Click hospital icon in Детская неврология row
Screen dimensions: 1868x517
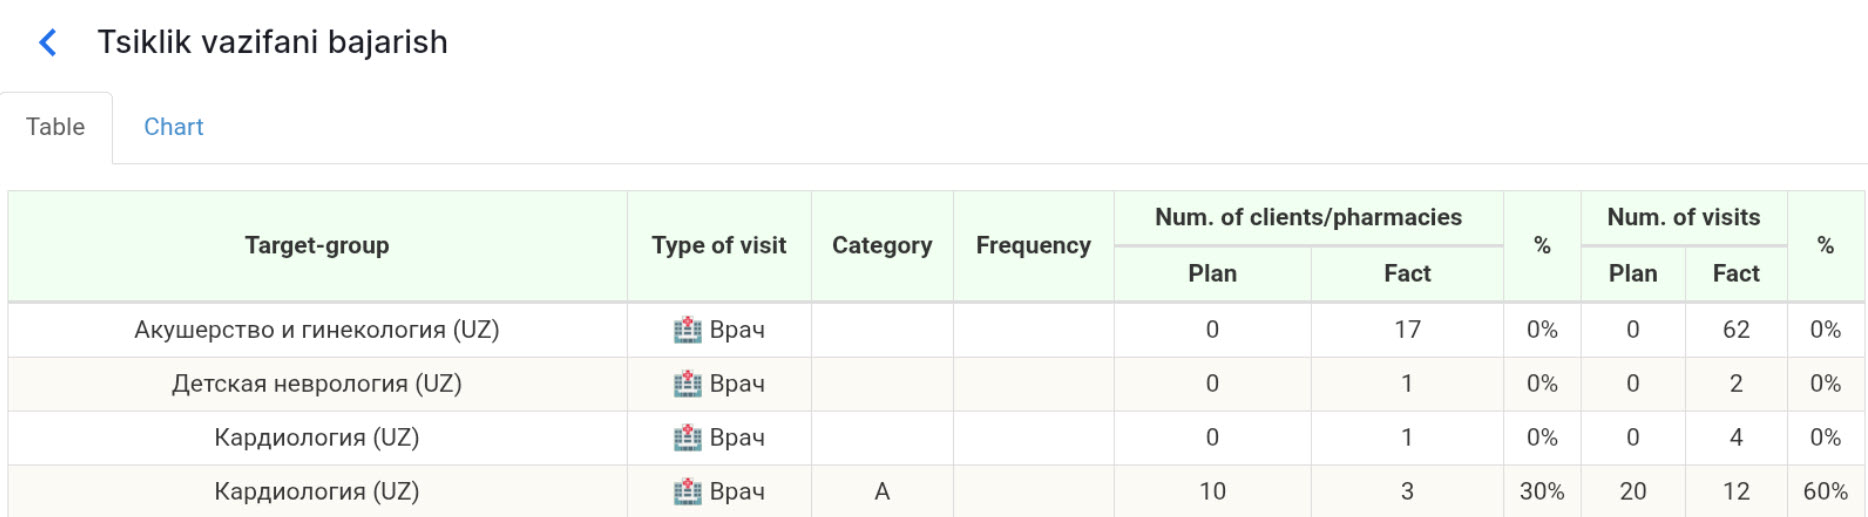[x=687, y=384]
